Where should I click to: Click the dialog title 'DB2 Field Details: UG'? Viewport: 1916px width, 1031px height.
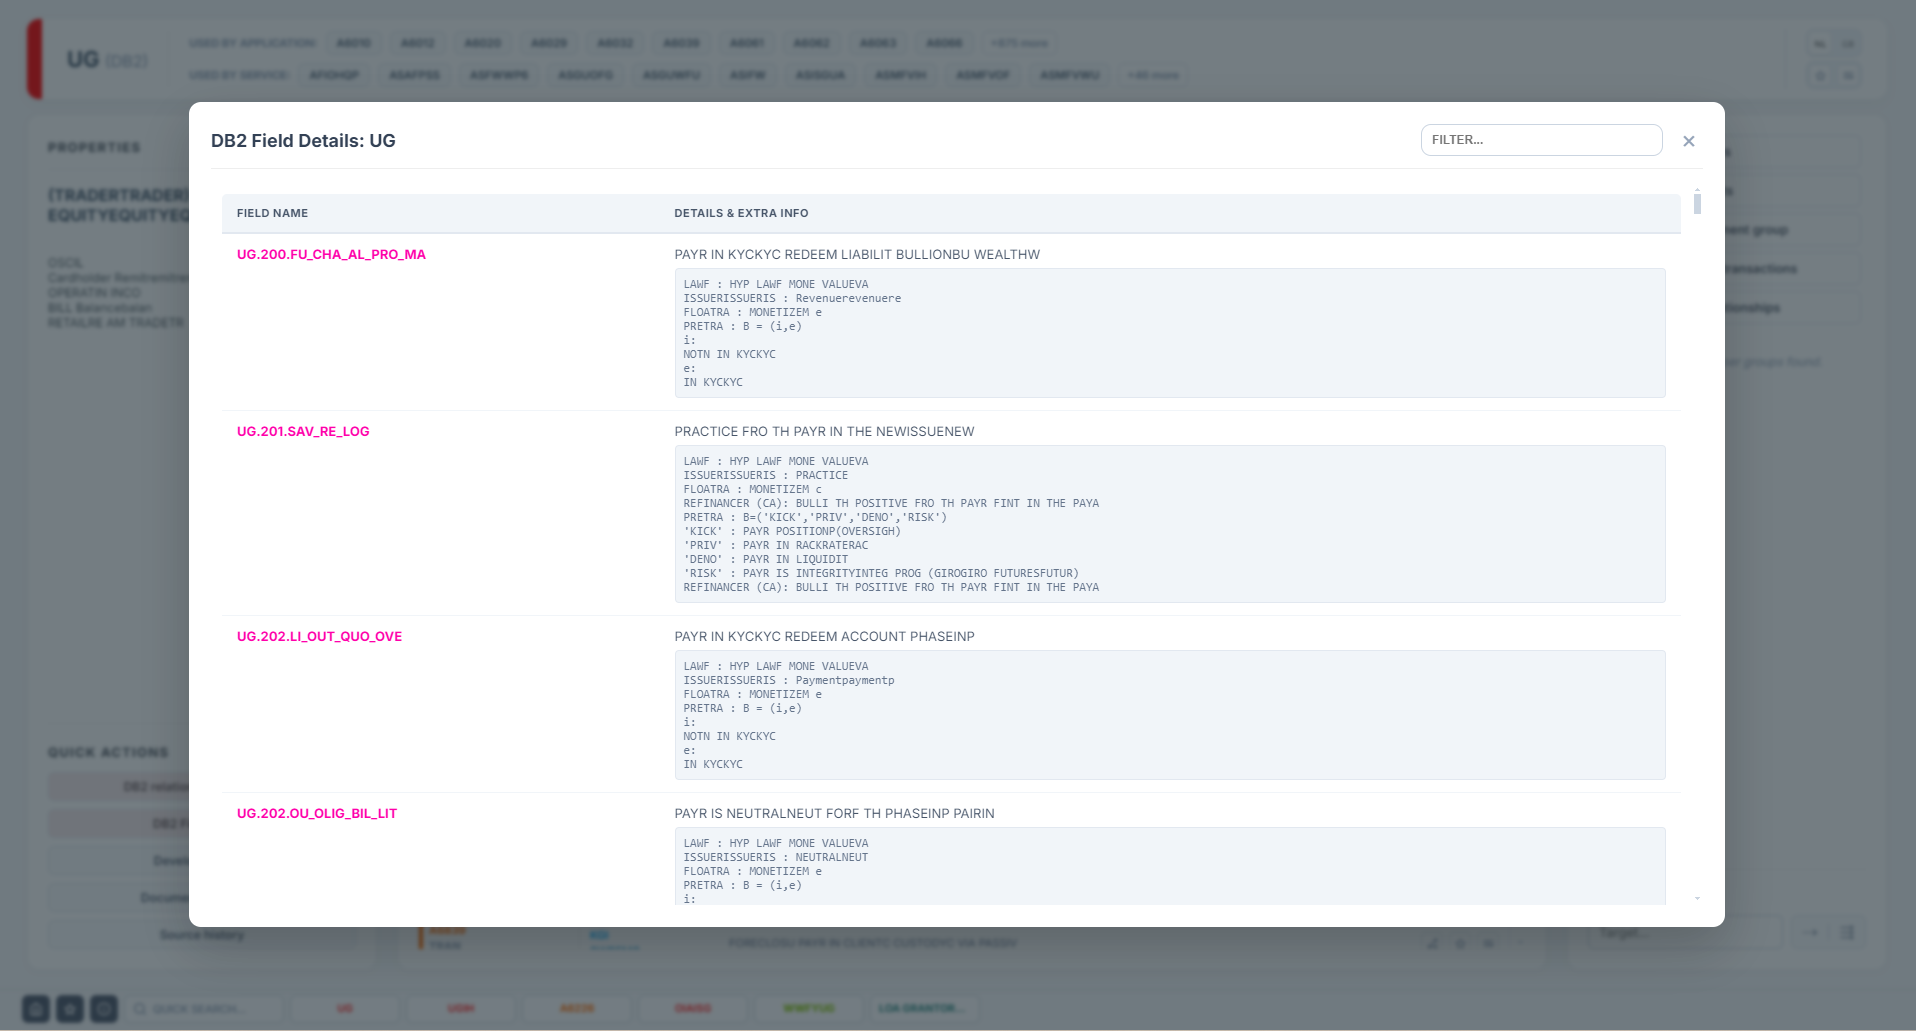pos(303,141)
